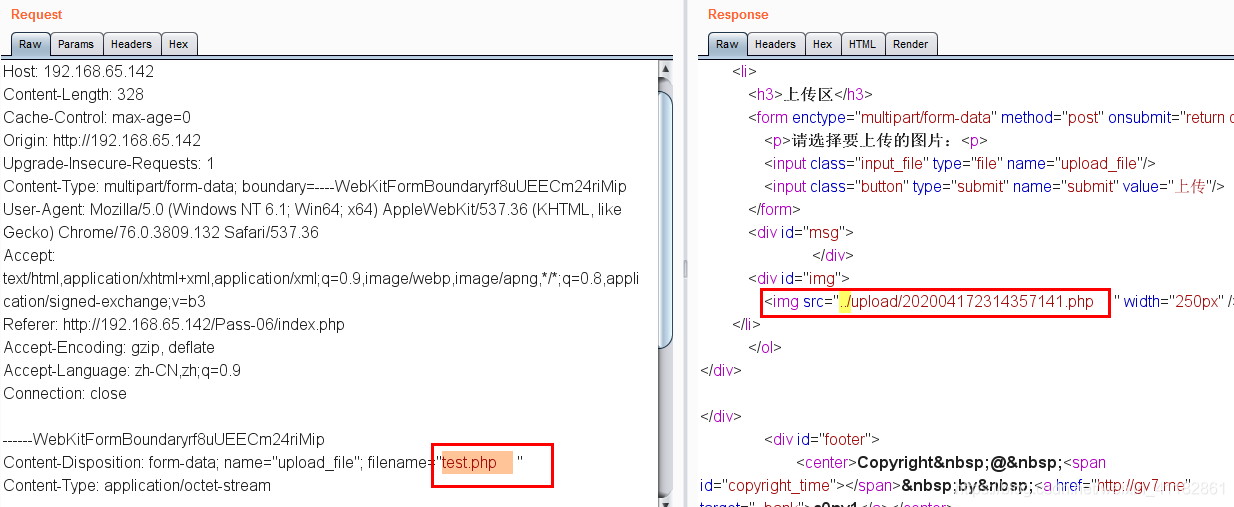Open the Request Params tab
1234x507 pixels.
pyautogui.click(x=76, y=44)
